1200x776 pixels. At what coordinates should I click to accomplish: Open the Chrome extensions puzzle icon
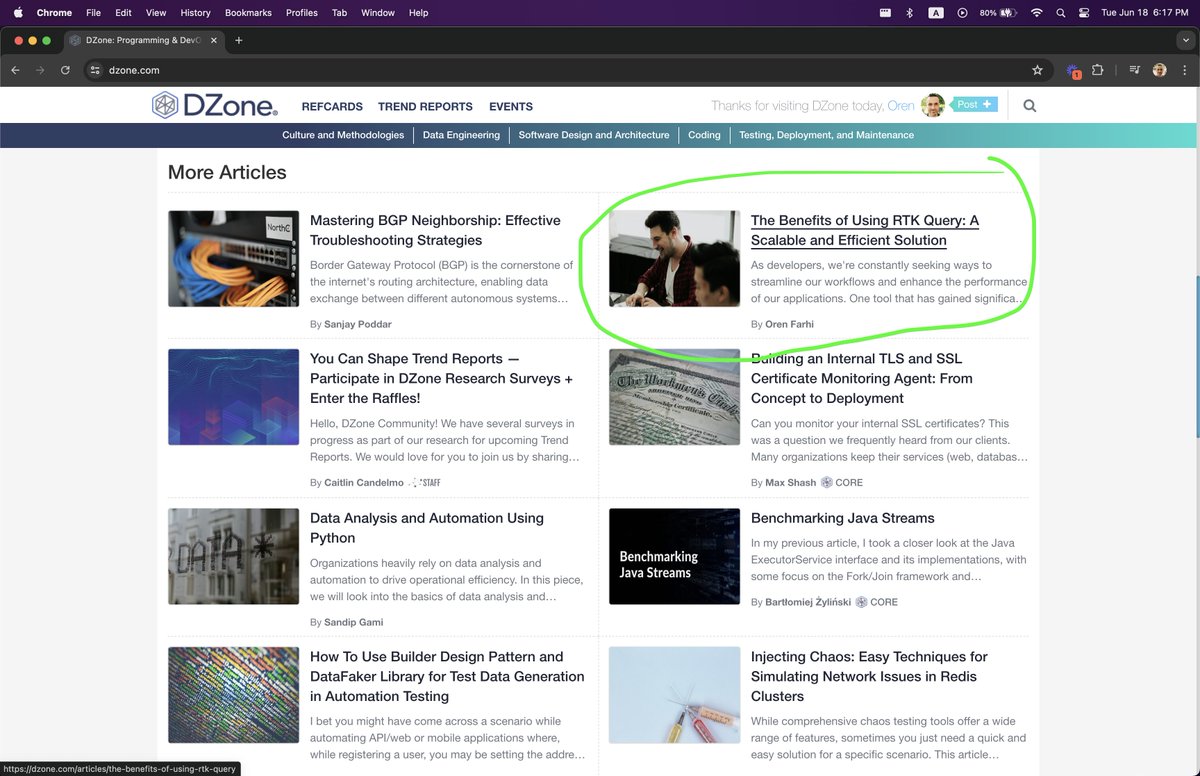point(1098,70)
